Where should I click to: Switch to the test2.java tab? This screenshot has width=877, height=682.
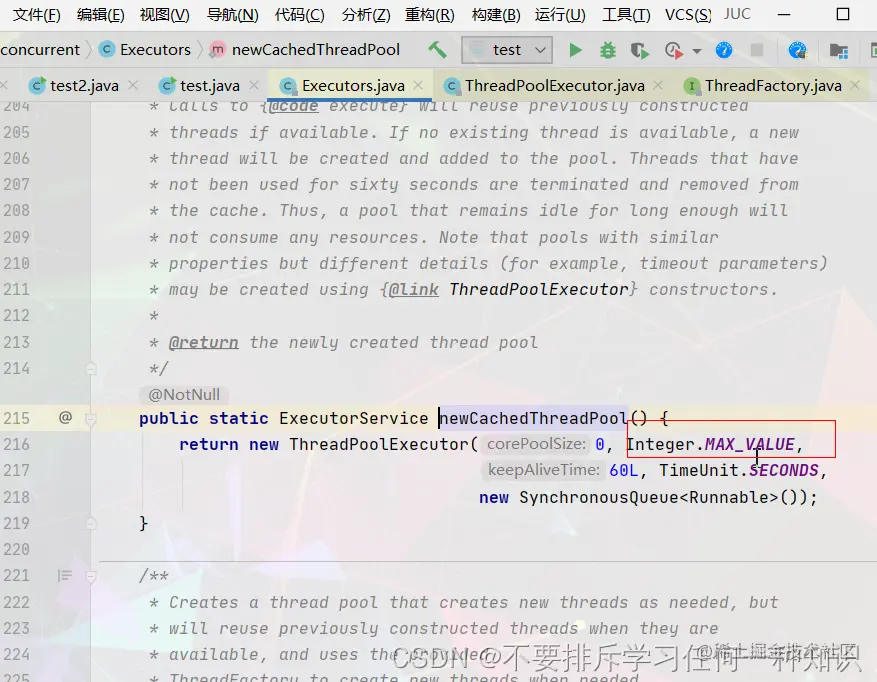84,86
